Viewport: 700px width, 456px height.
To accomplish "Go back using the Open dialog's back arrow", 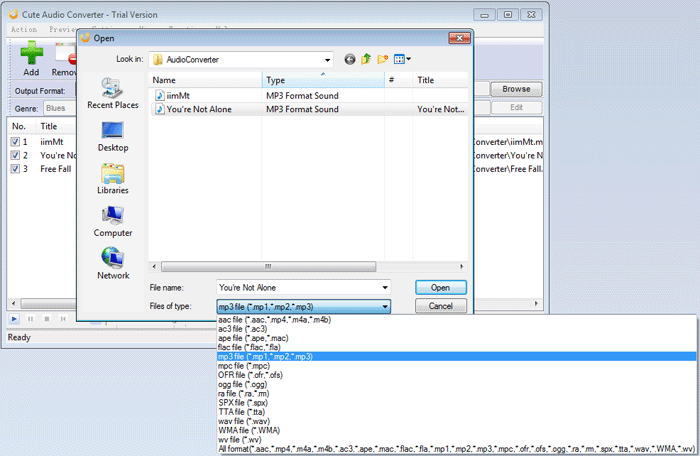I will click(x=350, y=59).
